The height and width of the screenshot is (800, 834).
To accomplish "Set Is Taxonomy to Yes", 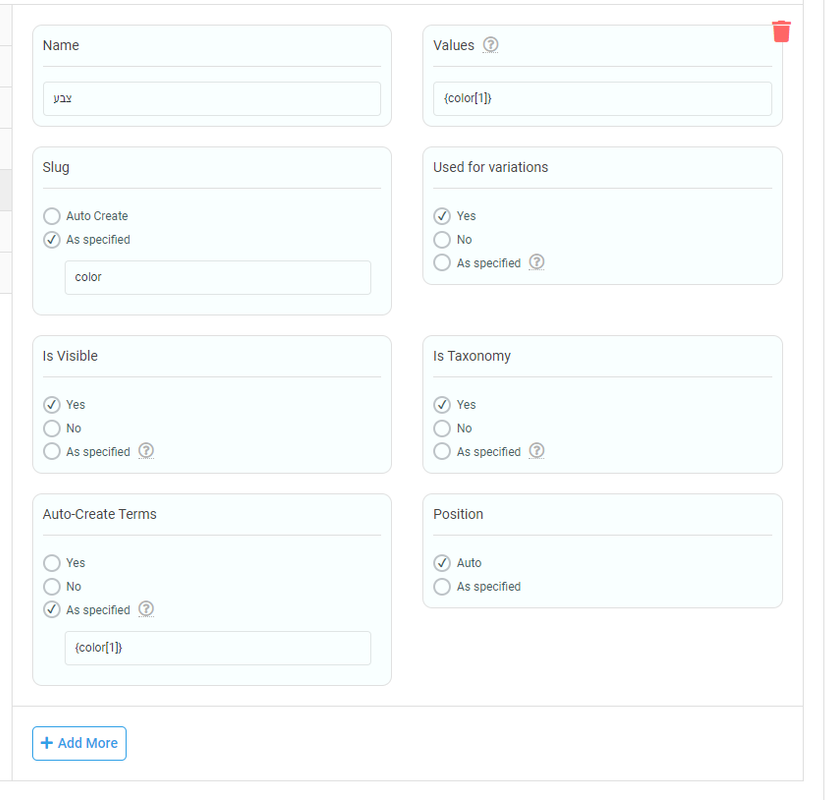I will pyautogui.click(x=441, y=405).
